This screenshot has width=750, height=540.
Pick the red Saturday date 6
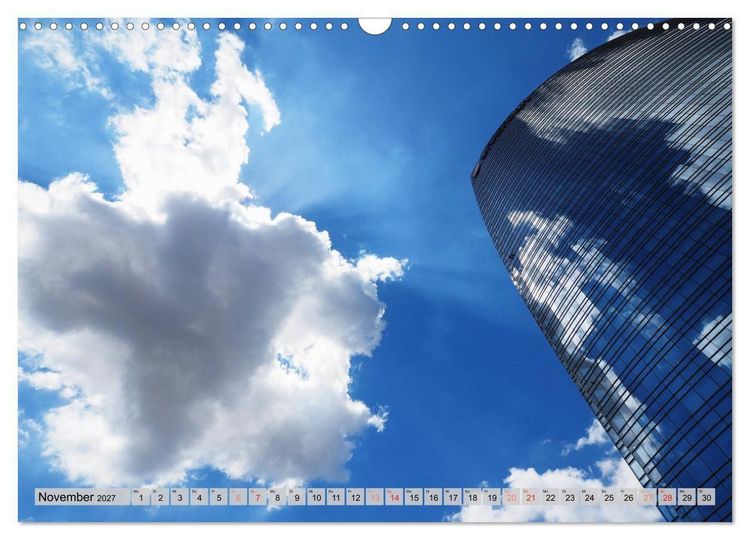pyautogui.click(x=238, y=497)
